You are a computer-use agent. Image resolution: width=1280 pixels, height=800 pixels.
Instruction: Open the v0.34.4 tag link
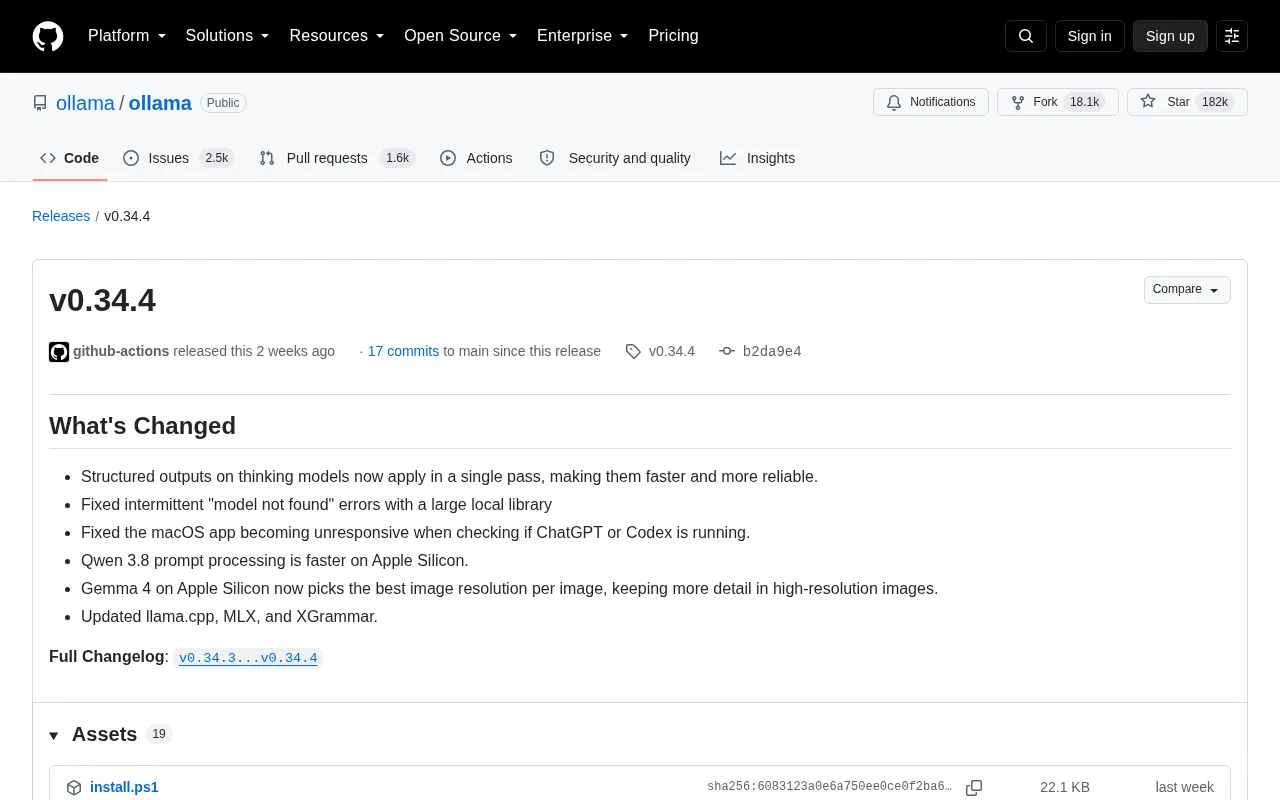click(672, 352)
